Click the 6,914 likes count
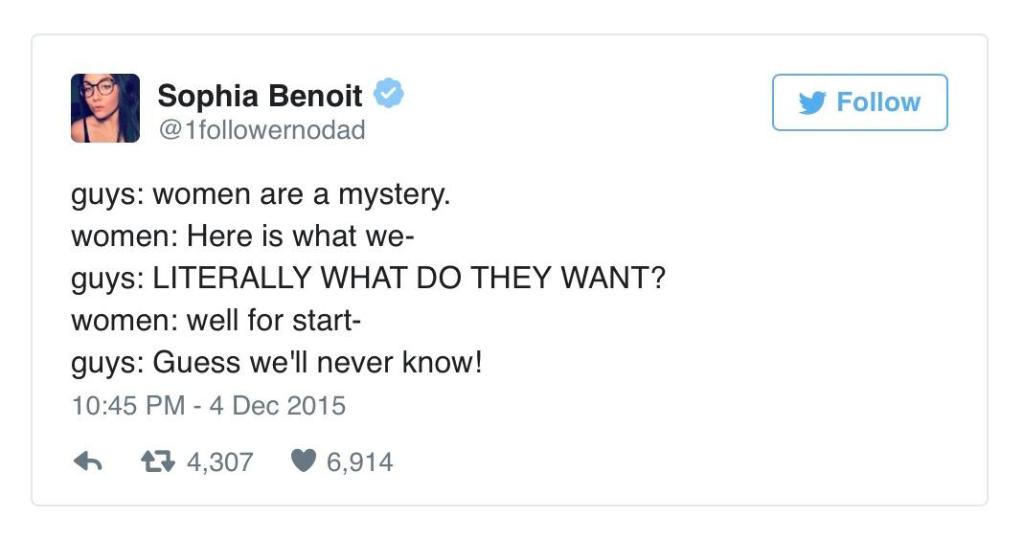This screenshot has height=539, width=1024. click(360, 462)
